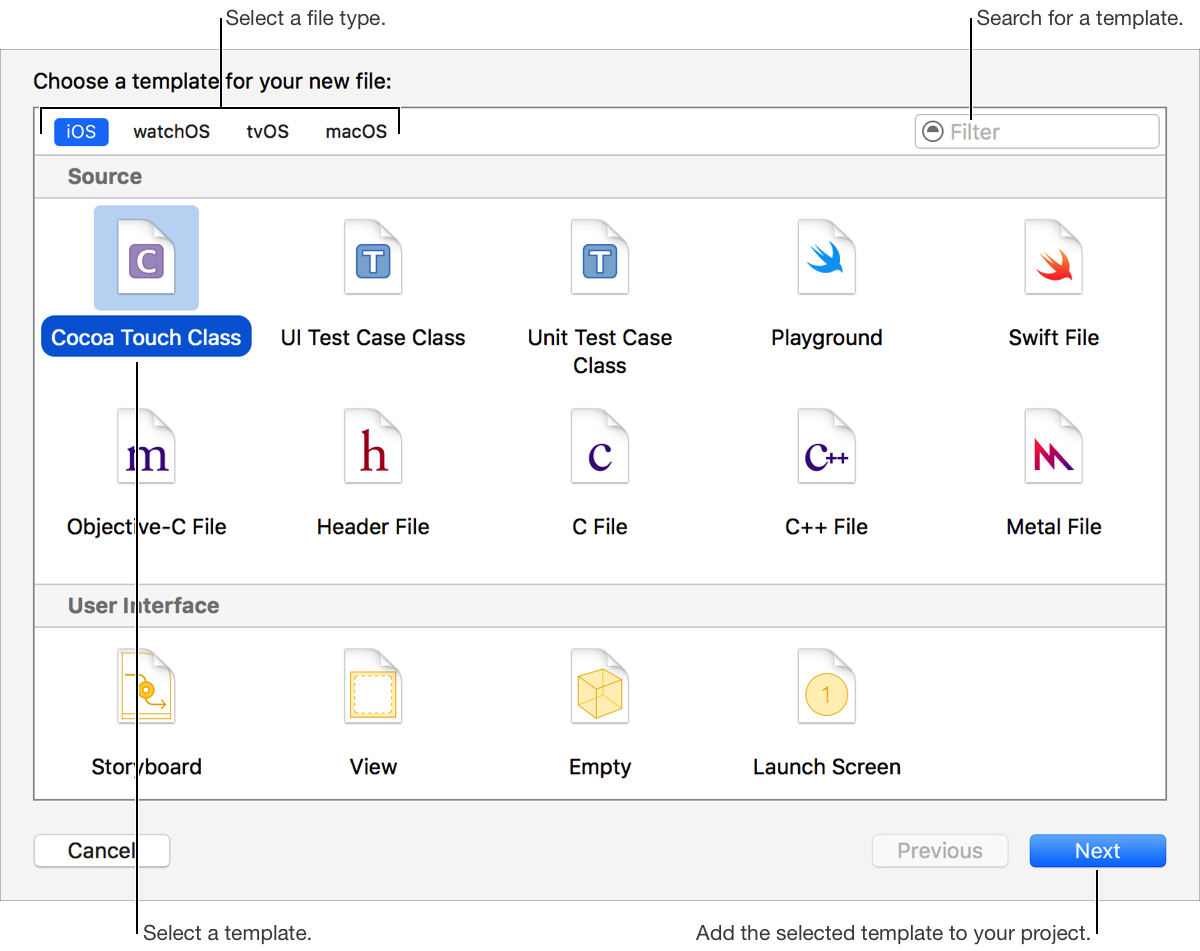Select the Metal File template icon
Image resolution: width=1200 pixels, height=951 pixels.
click(x=1054, y=447)
